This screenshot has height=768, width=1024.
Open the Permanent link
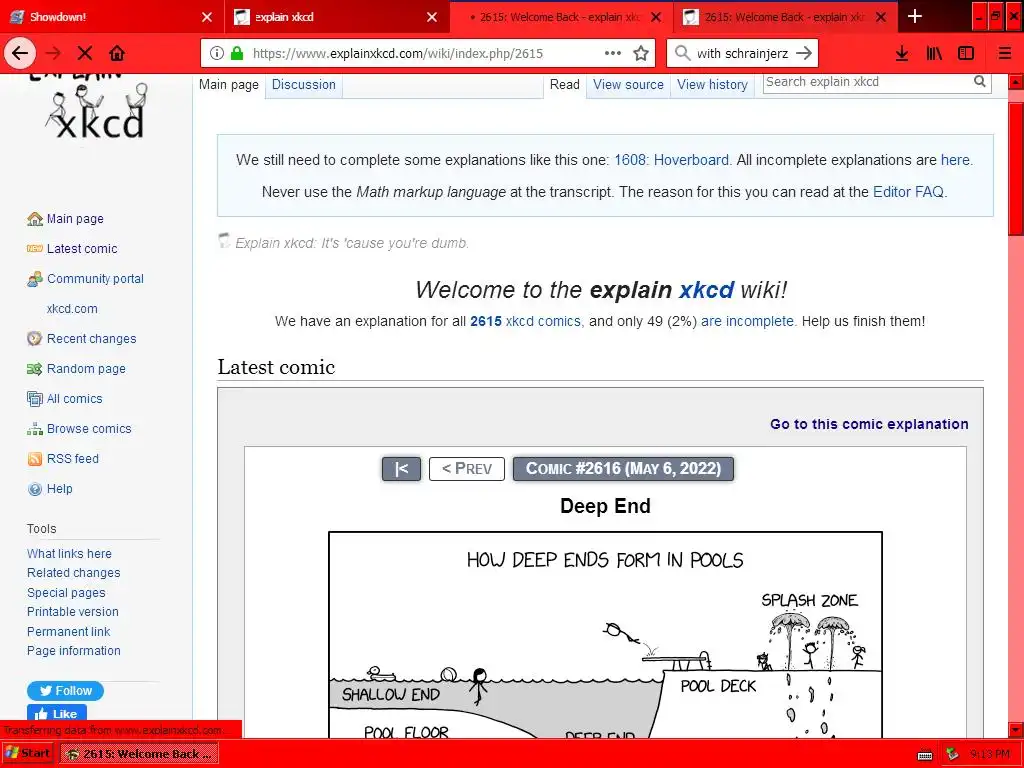pos(69,632)
